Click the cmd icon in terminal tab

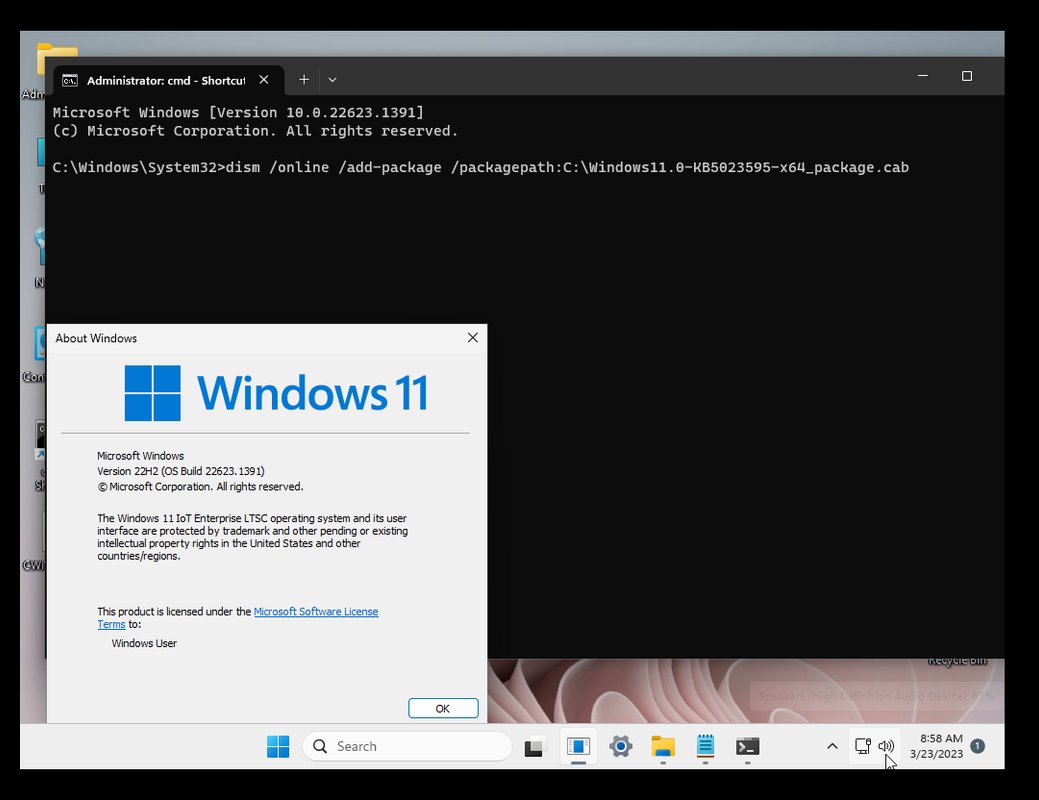pos(70,80)
